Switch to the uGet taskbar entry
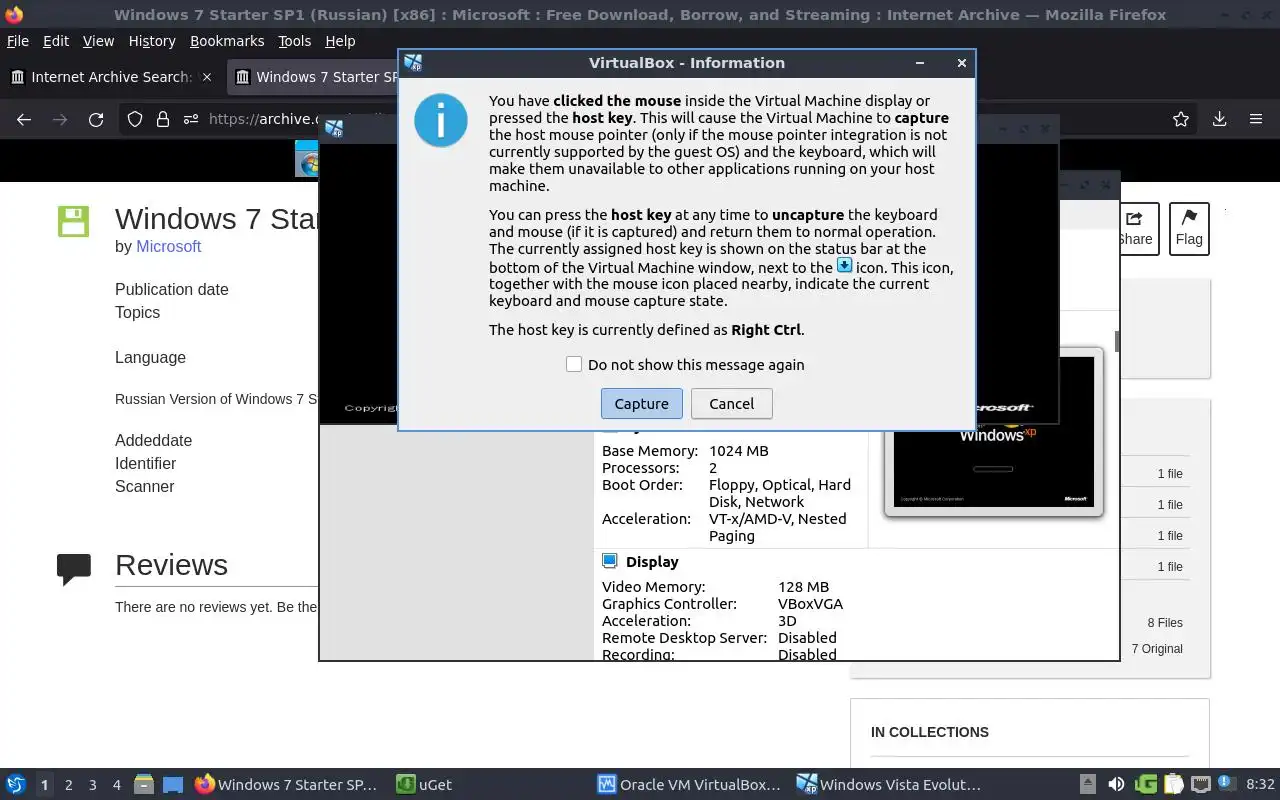The height and width of the screenshot is (800, 1280). (424, 785)
